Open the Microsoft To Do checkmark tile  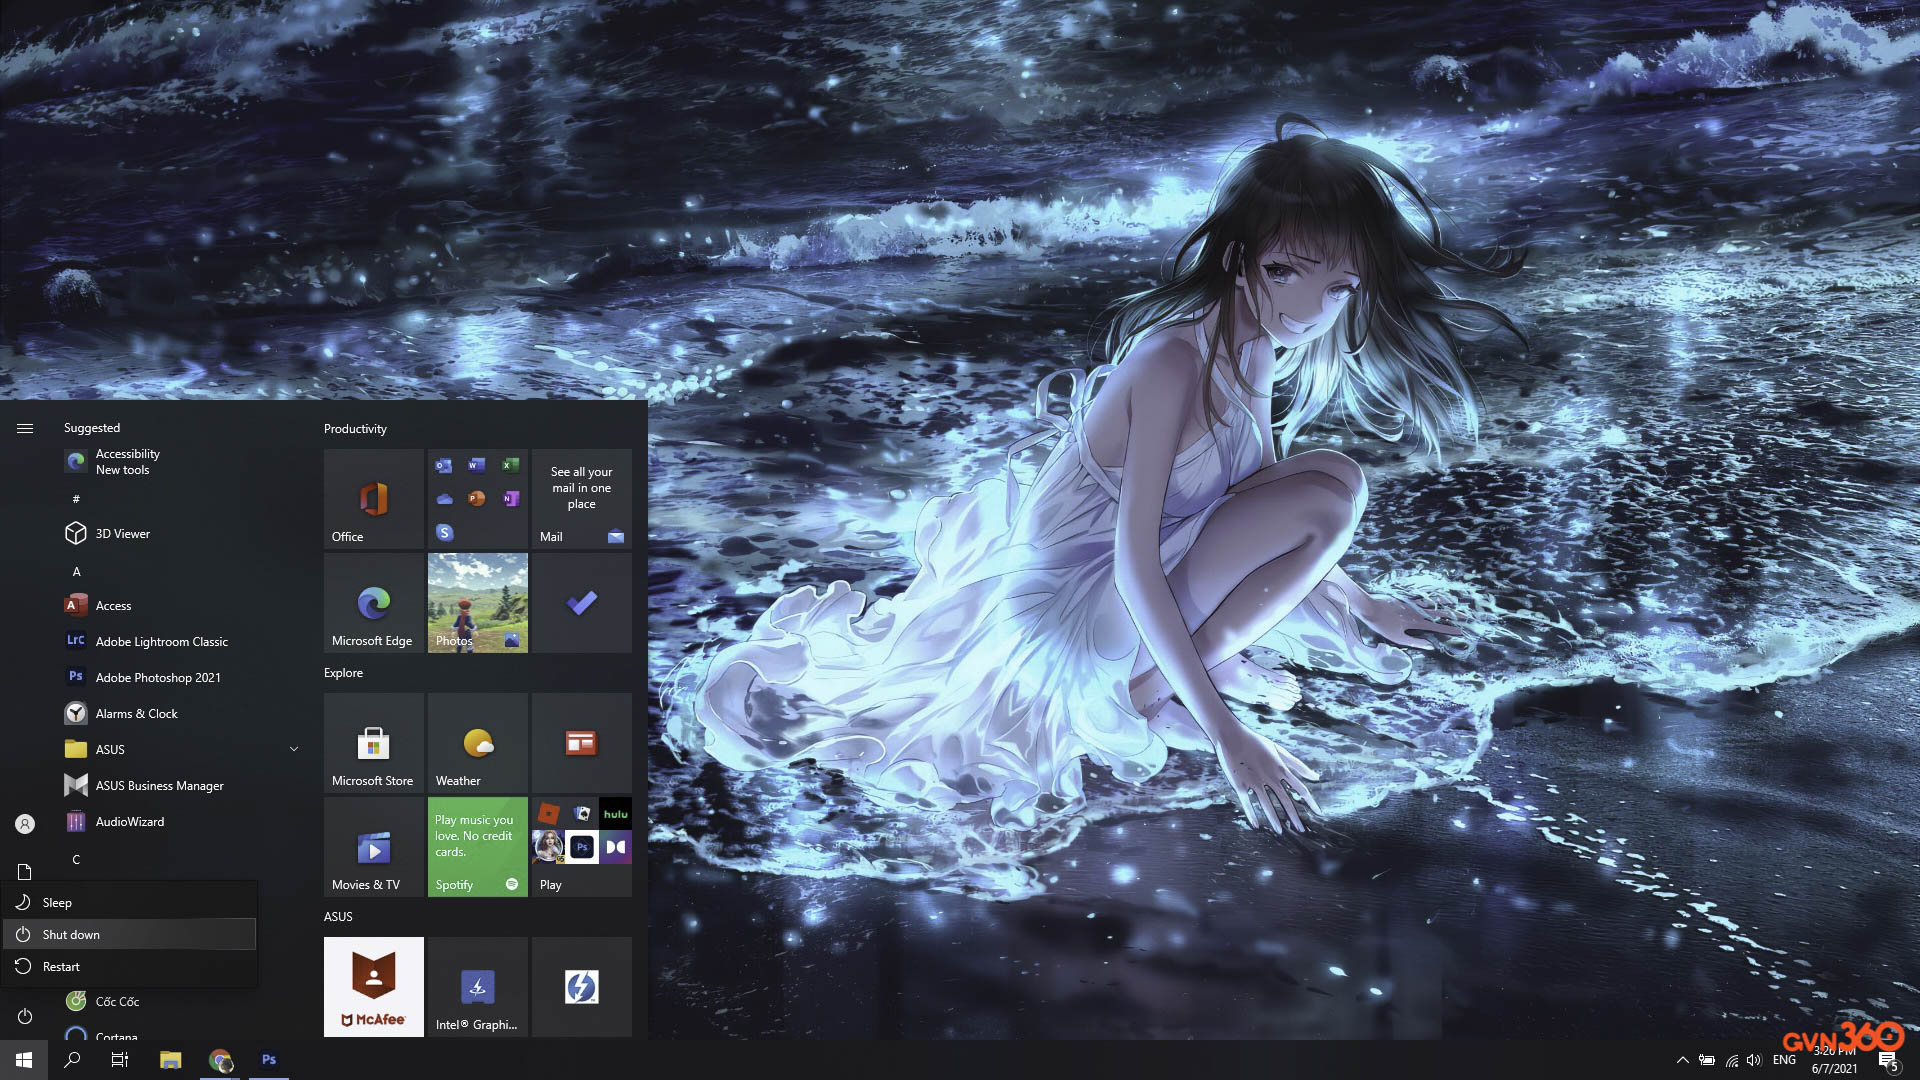(582, 603)
